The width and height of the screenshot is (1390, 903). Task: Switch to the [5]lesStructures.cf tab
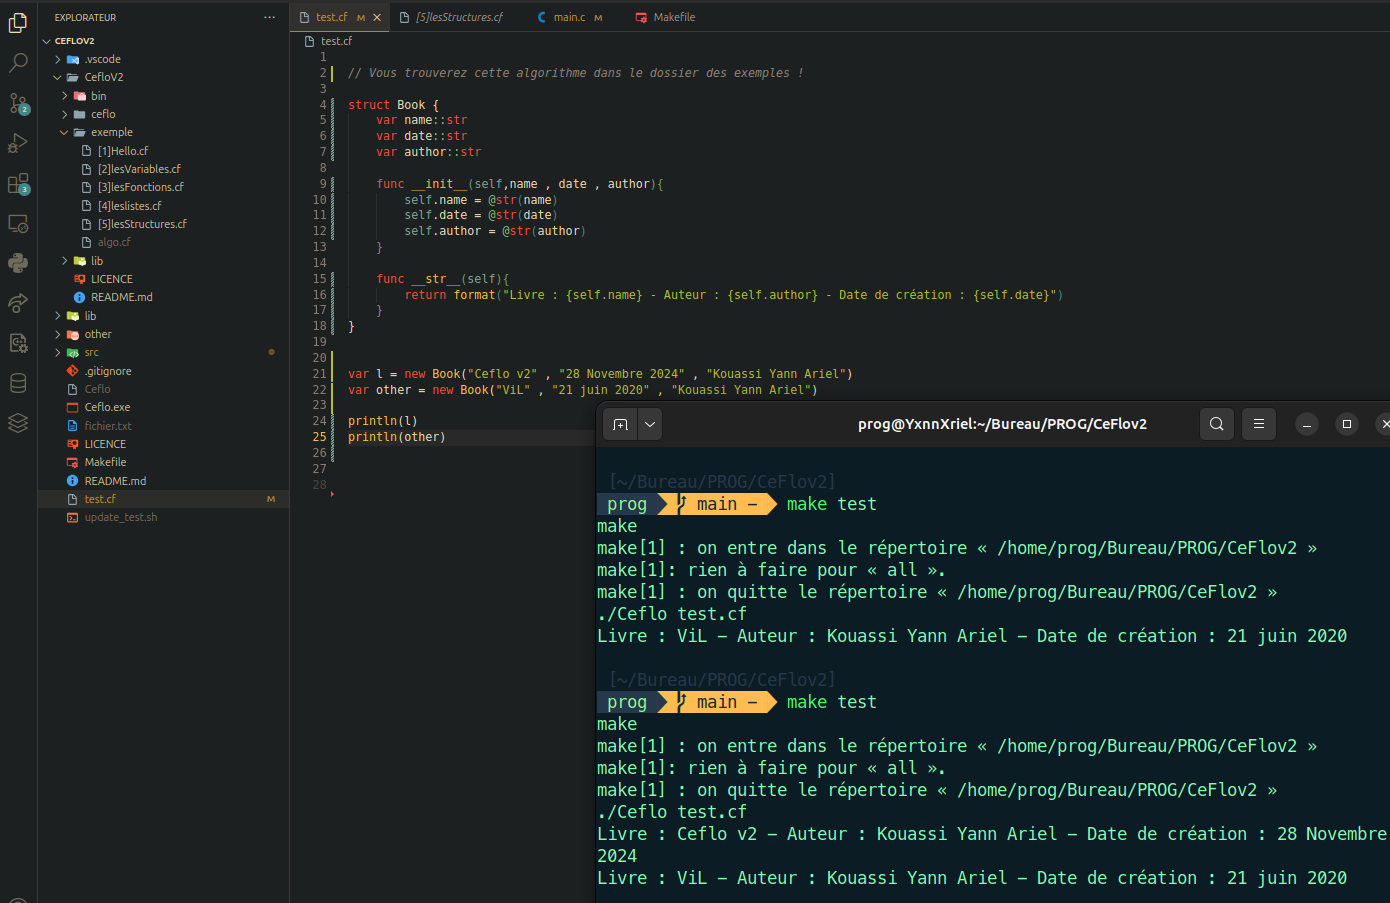tap(459, 17)
